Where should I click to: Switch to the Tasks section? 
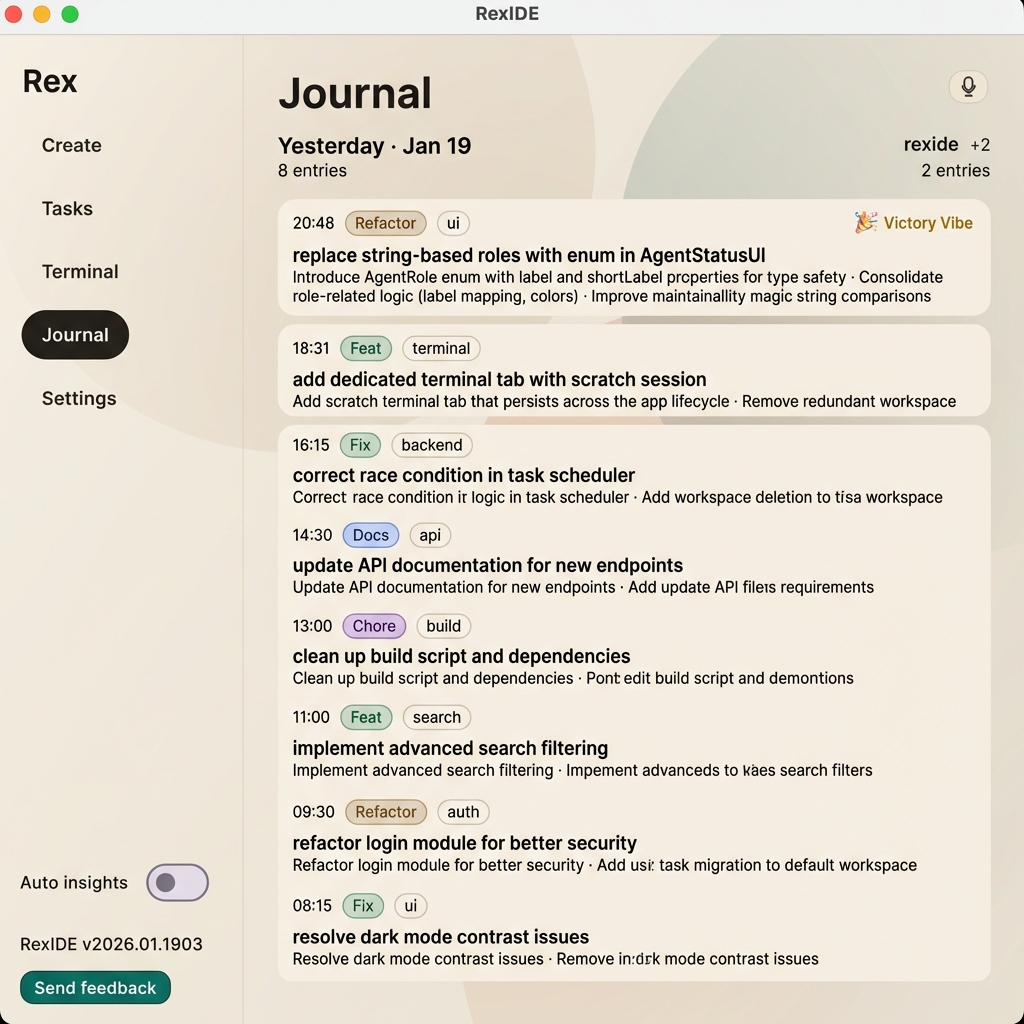pyautogui.click(x=67, y=208)
